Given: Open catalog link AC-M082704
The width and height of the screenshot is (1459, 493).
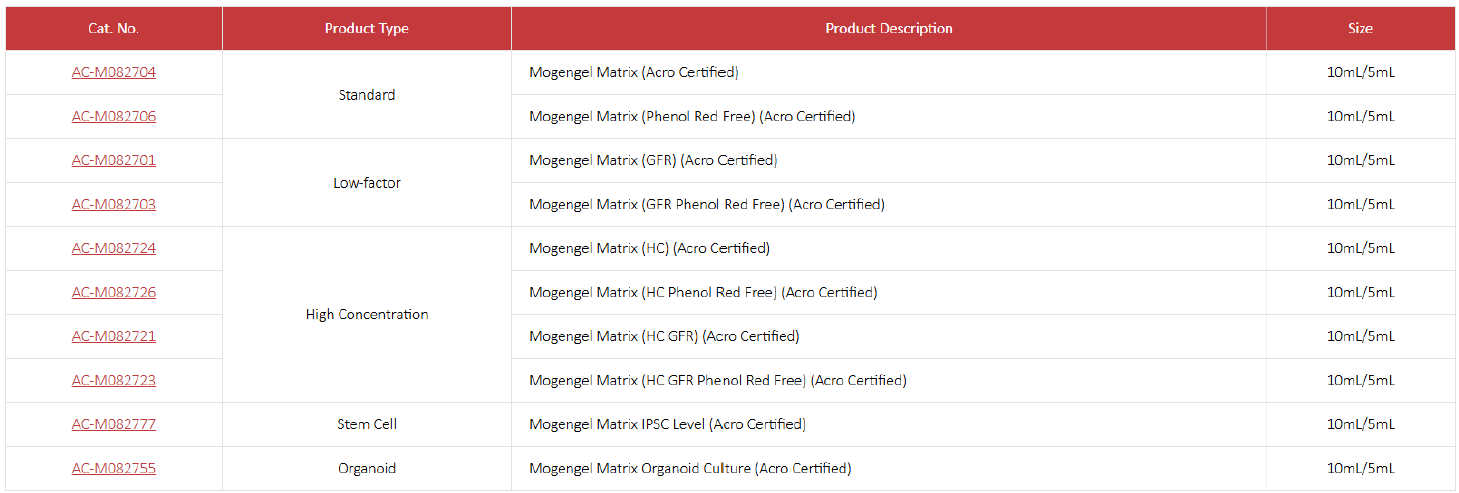Looking at the screenshot, I should [x=114, y=72].
